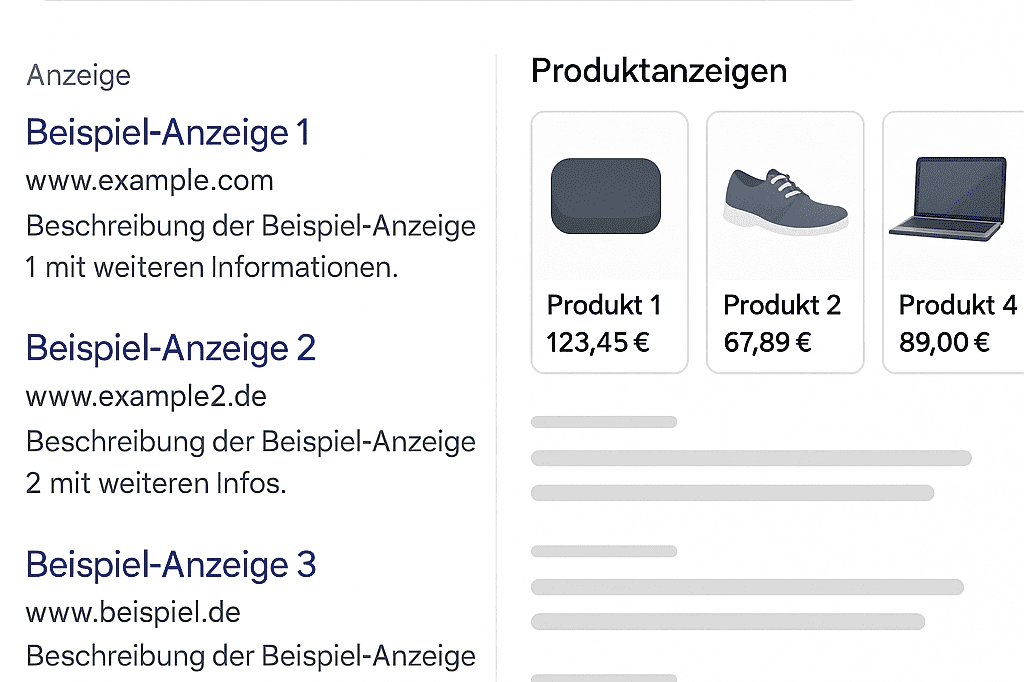Select the Produkt 2 title text

coord(782,305)
